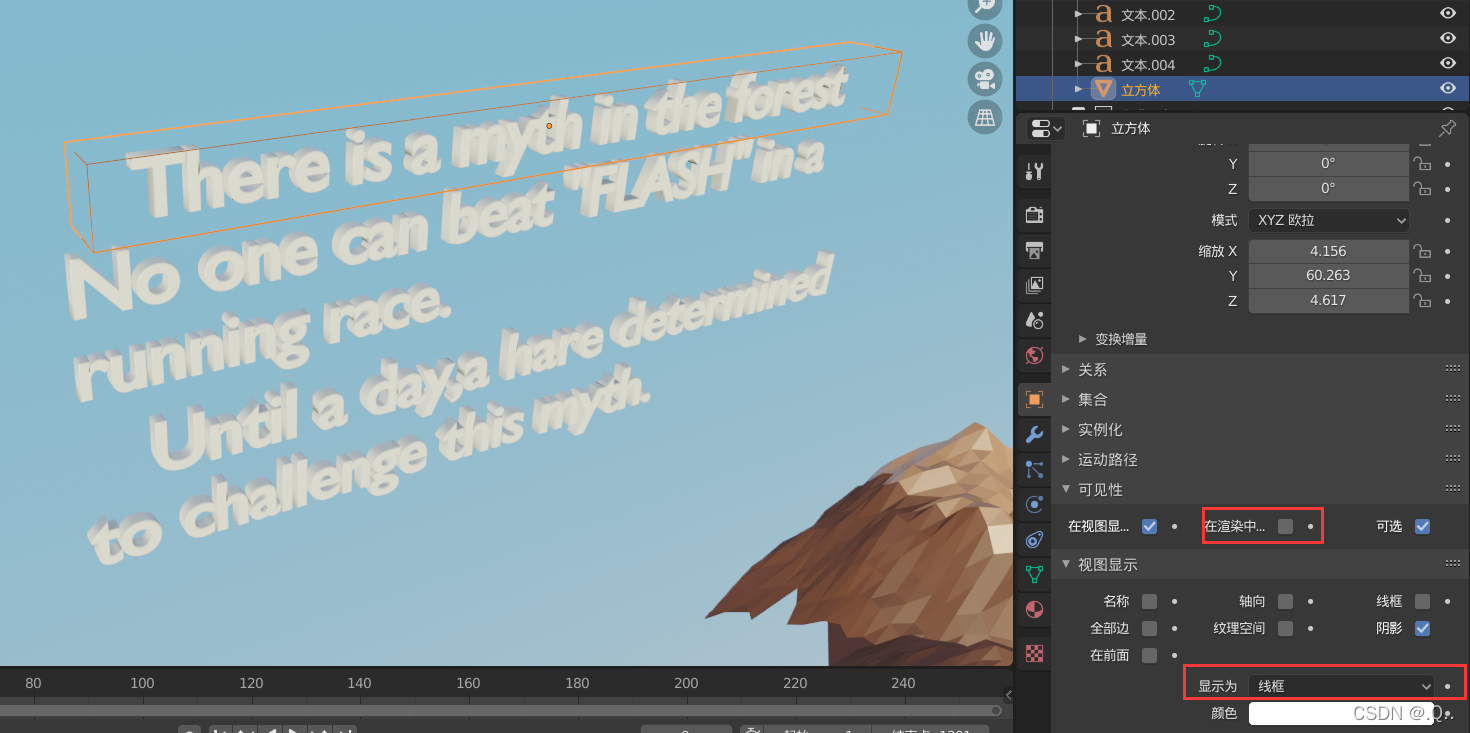
Task: Hide 文本.003 in viewport via eye
Action: [x=1447, y=39]
